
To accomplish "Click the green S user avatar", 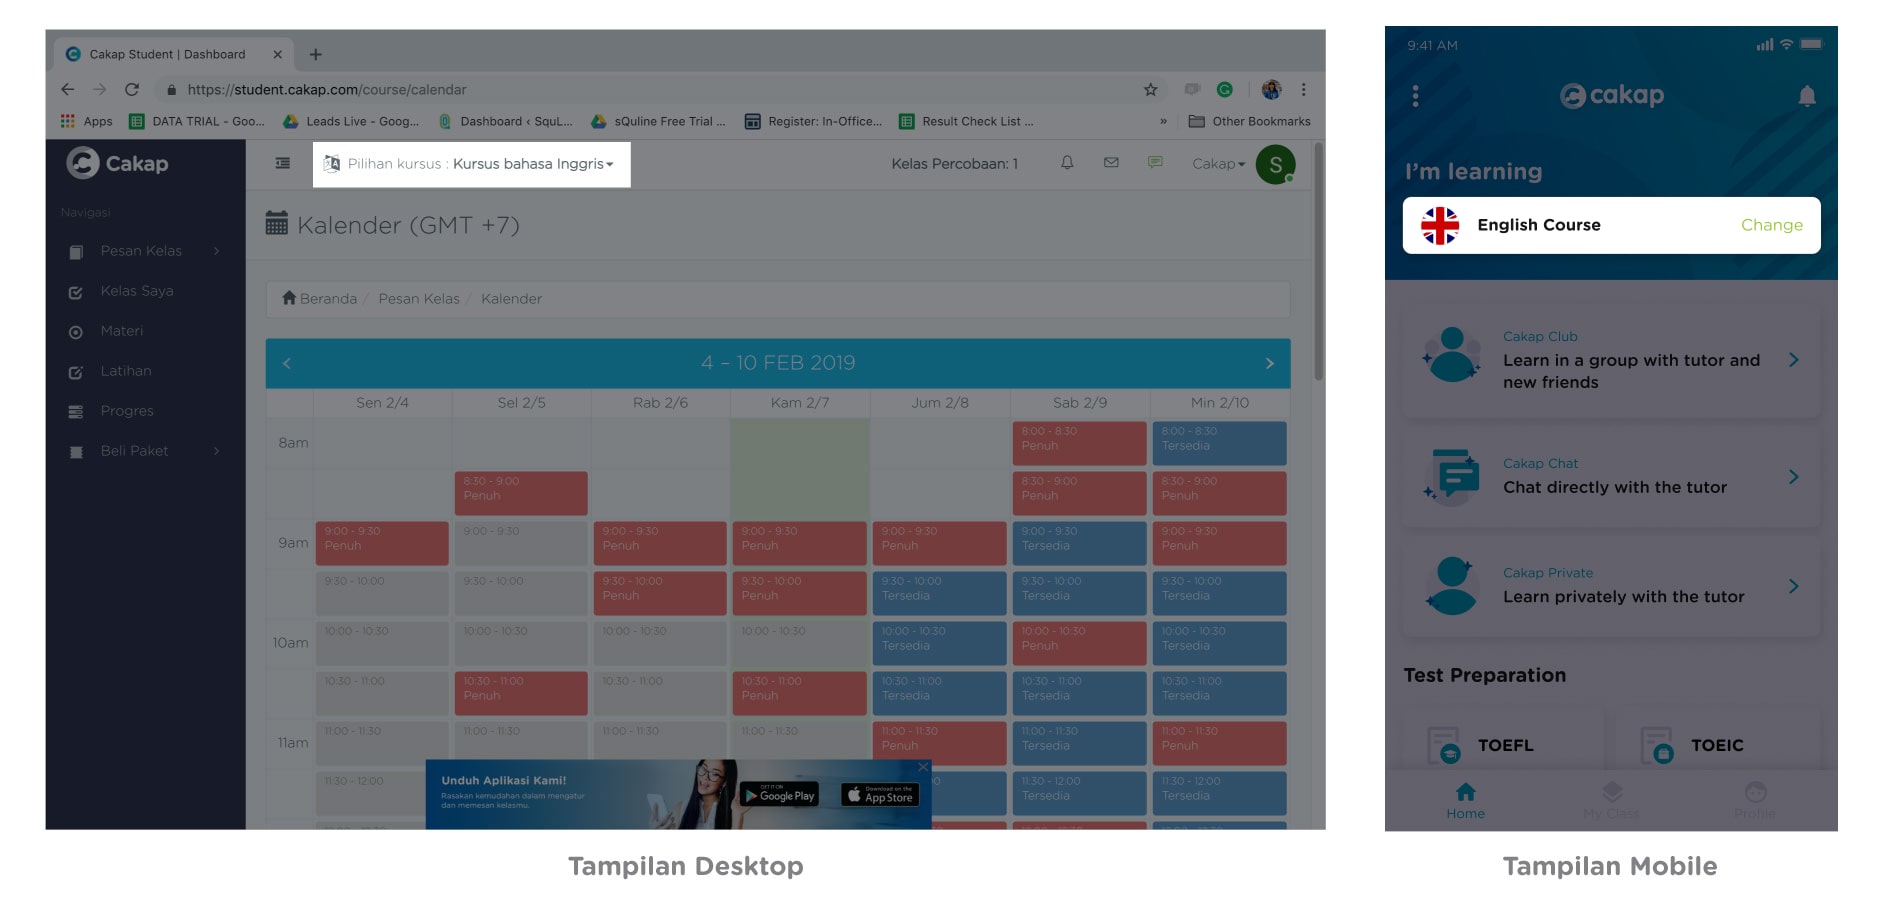I will (x=1276, y=165).
